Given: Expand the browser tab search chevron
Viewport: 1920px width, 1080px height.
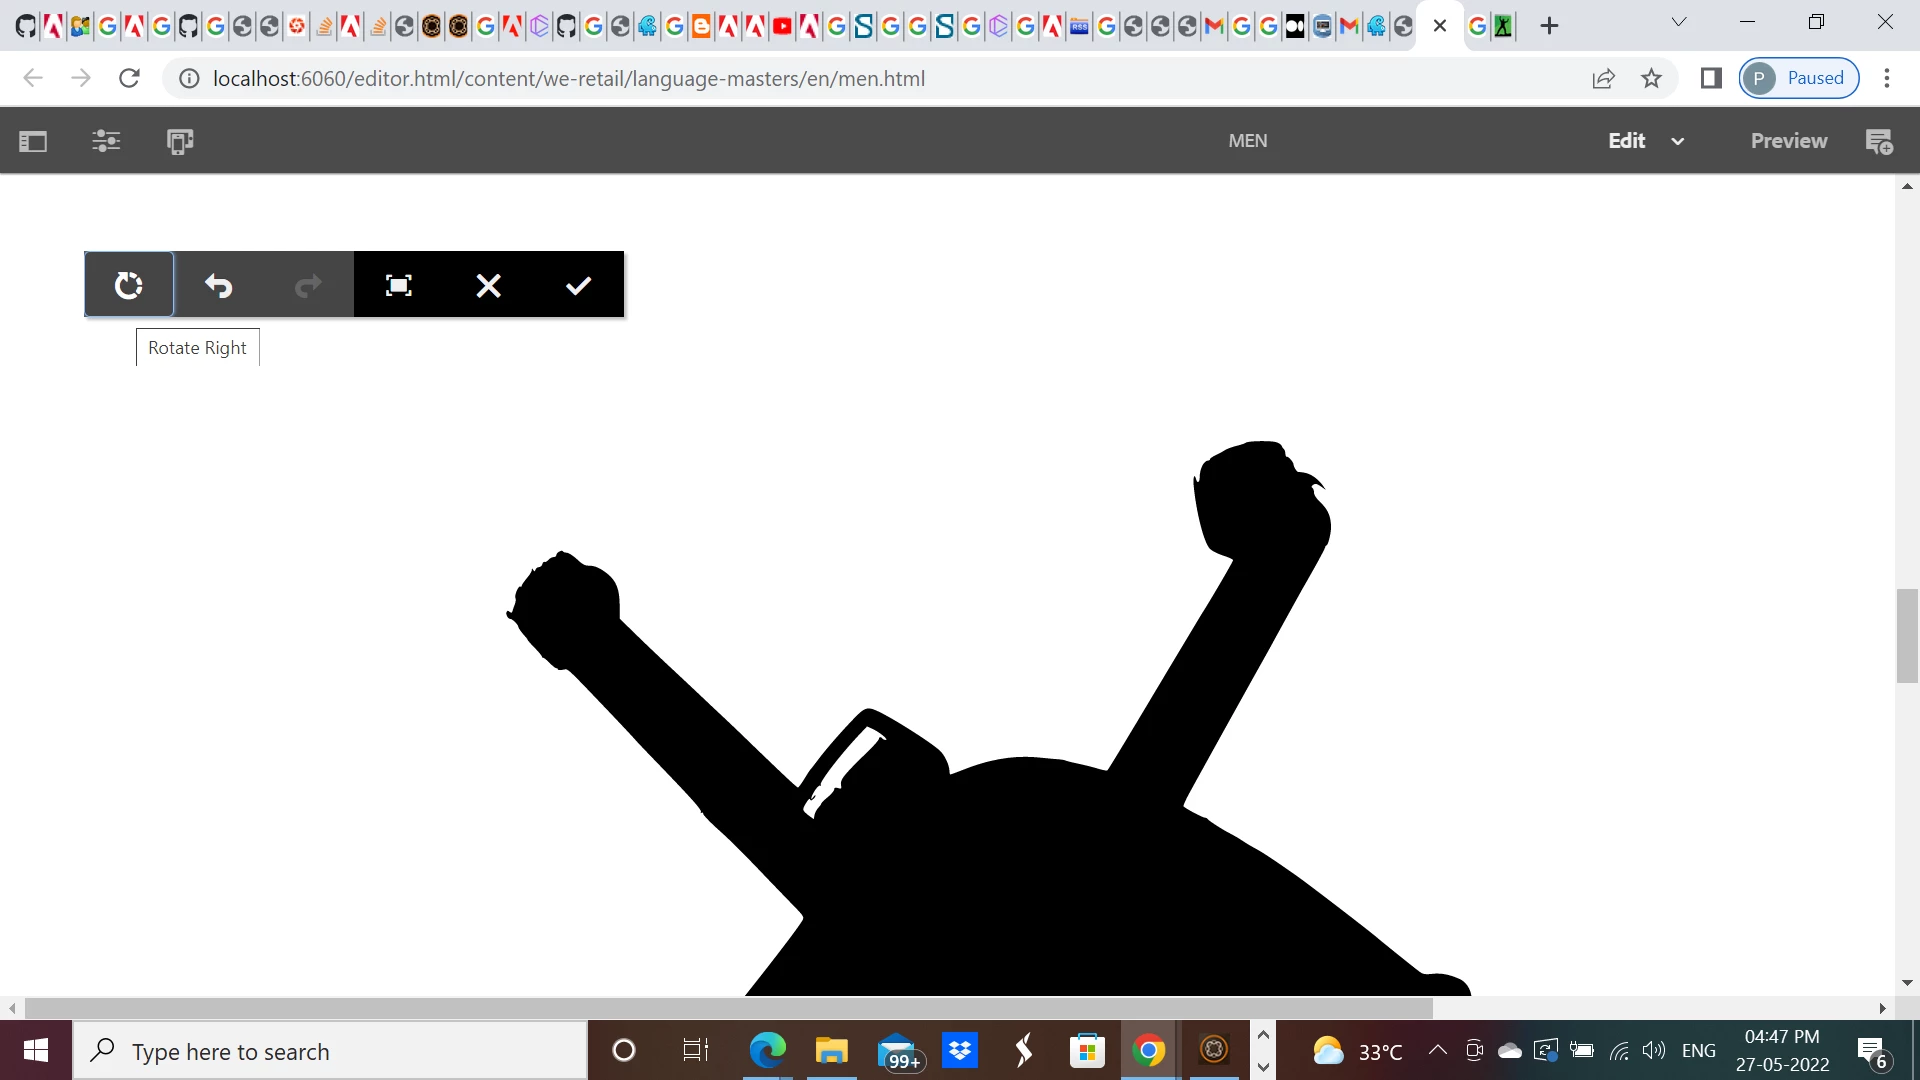Looking at the screenshot, I should 1679,22.
